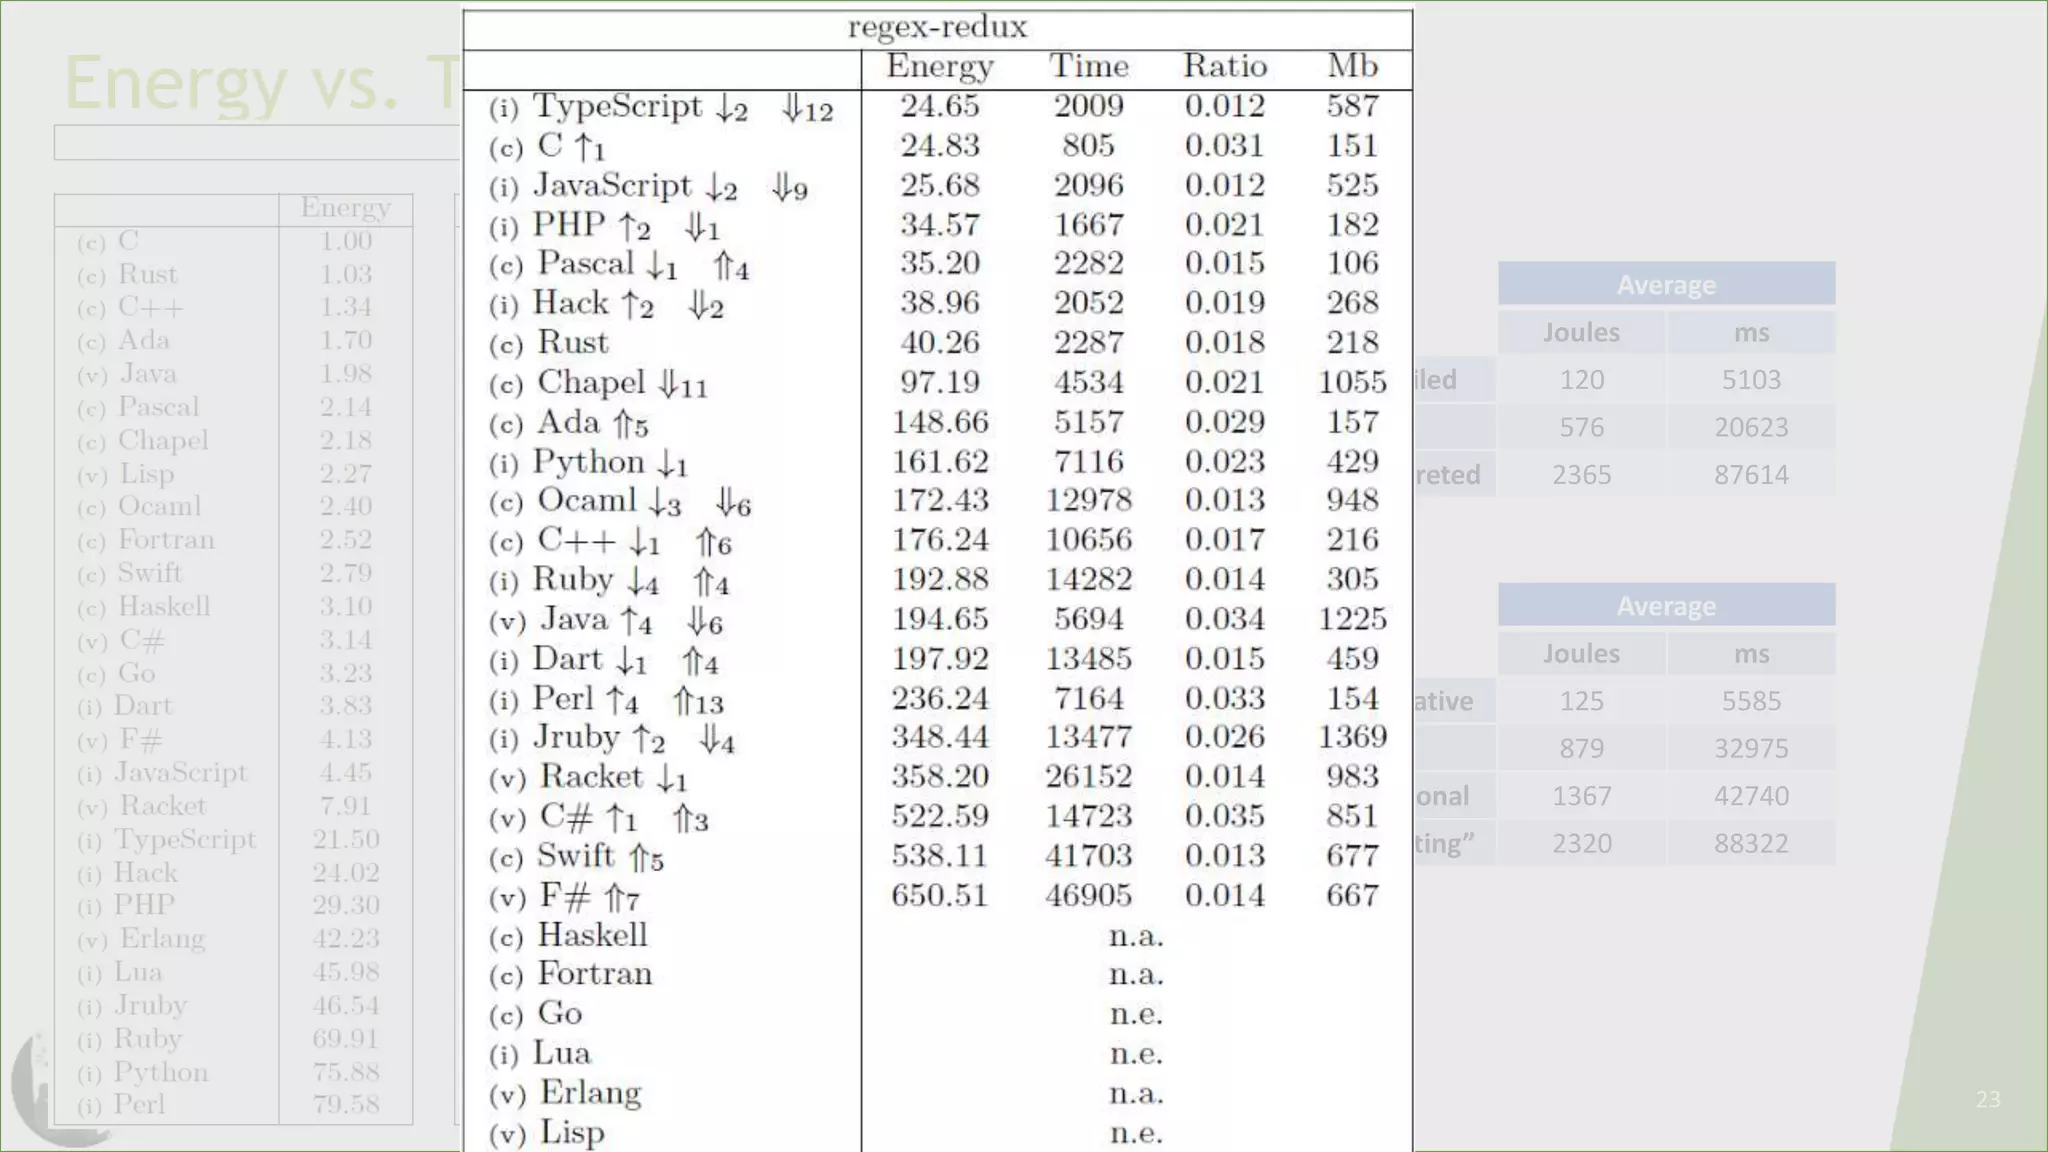Image resolution: width=2048 pixels, height=1152 pixels.
Task: Select the 'regex-redux' table title
Action: tap(937, 27)
